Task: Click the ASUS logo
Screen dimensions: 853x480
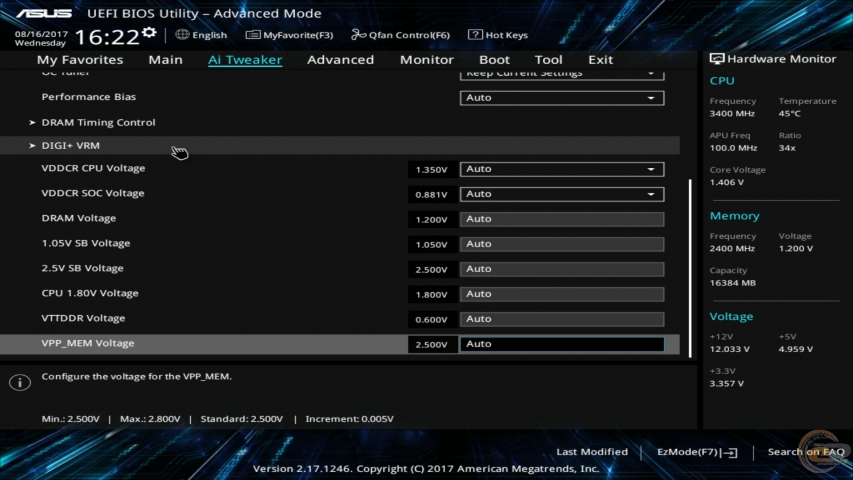Action: click(44, 13)
